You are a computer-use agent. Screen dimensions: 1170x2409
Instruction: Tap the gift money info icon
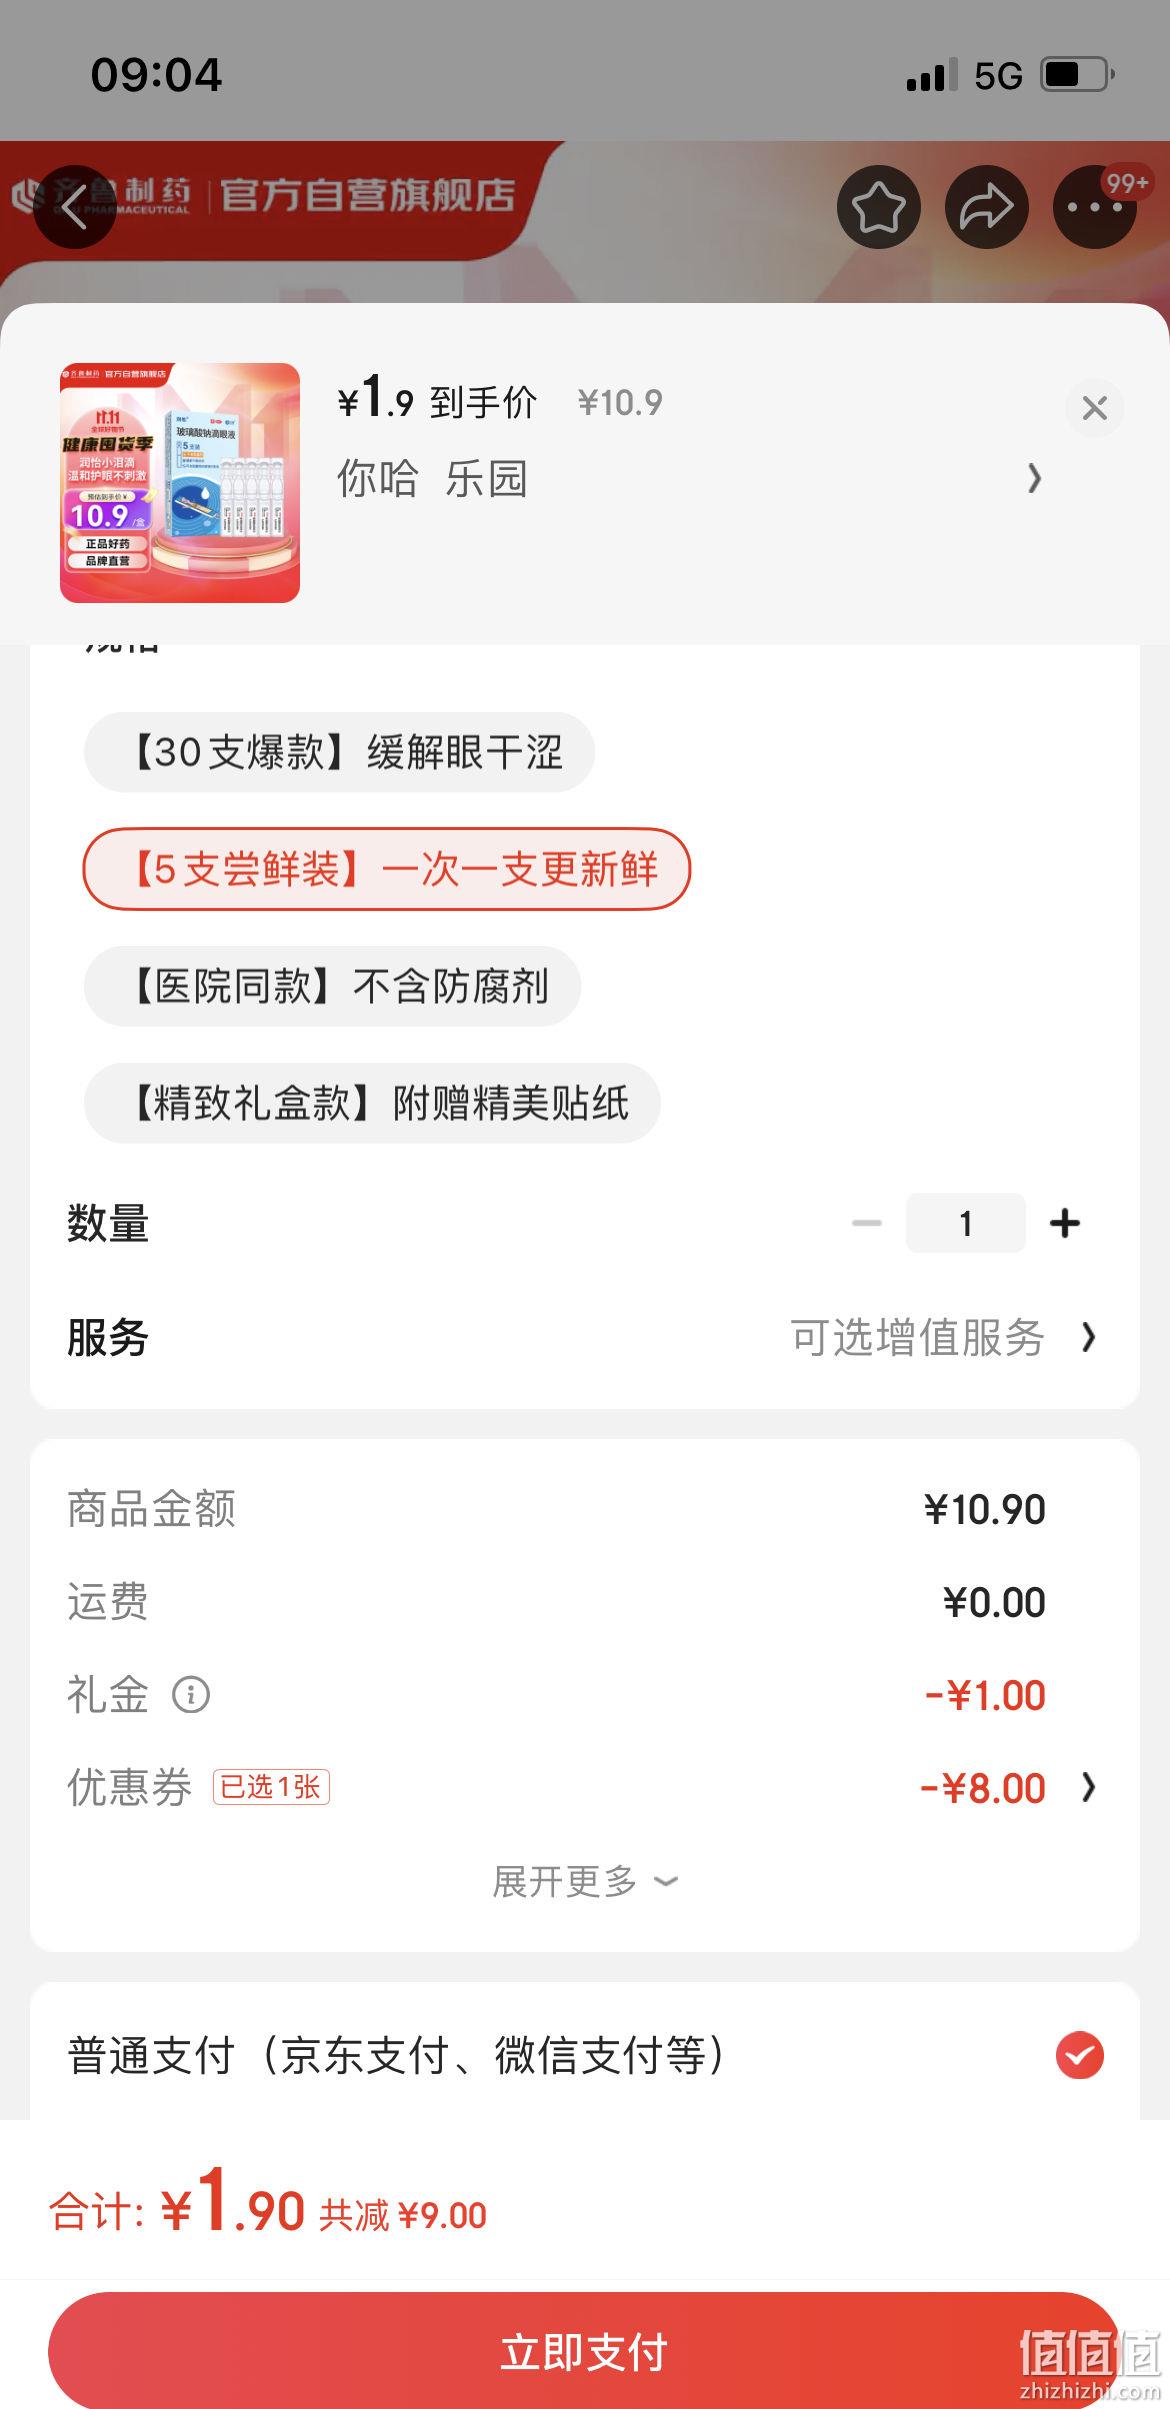(x=191, y=1695)
